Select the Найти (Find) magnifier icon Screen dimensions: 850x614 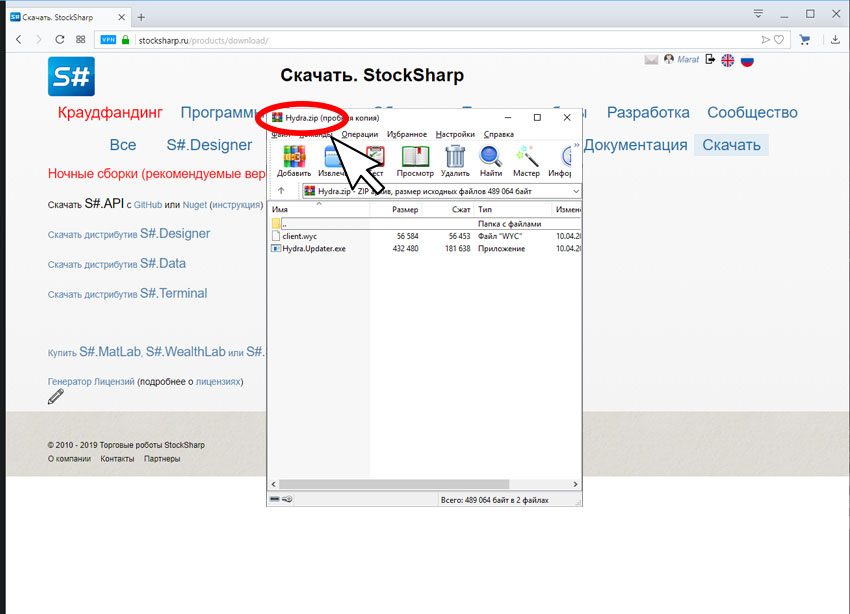[x=491, y=161]
